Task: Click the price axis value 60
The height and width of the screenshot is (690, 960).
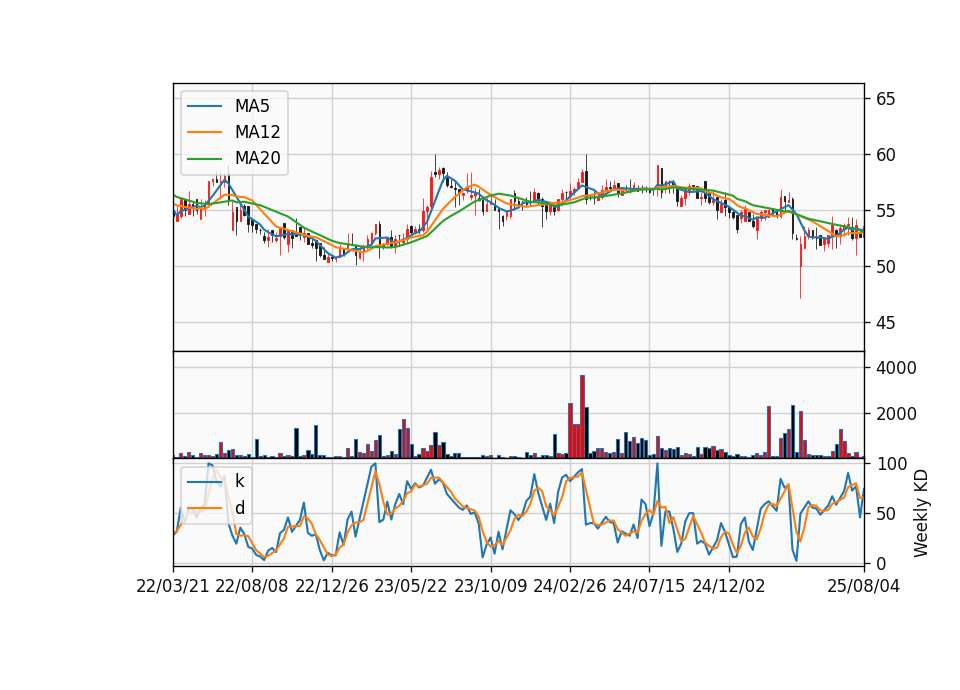Action: pos(885,155)
